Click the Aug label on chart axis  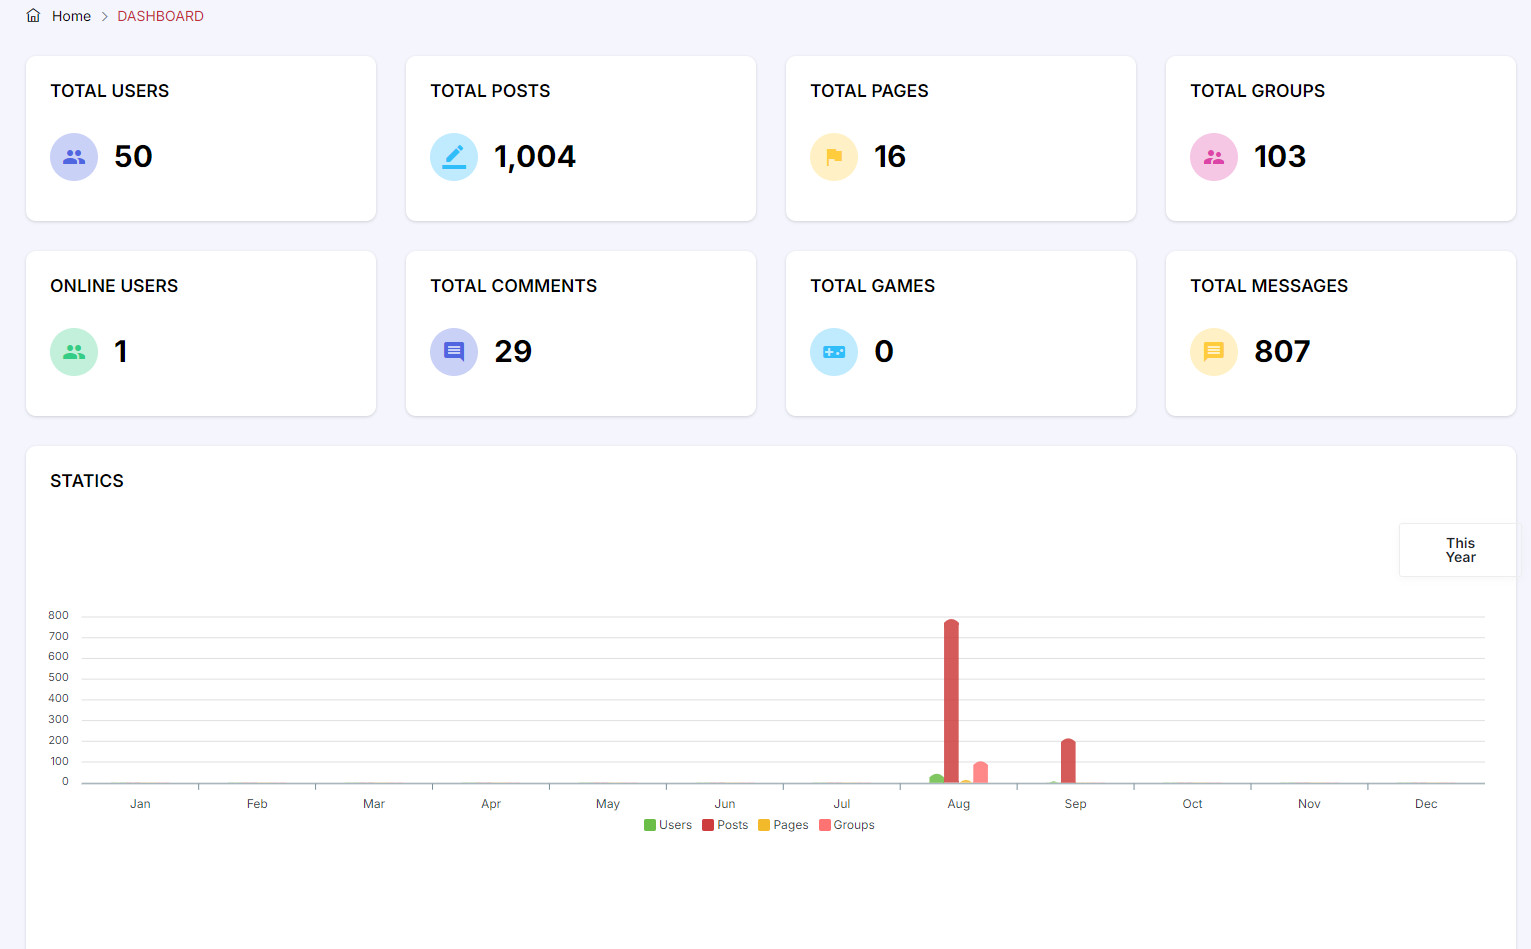[x=958, y=804]
